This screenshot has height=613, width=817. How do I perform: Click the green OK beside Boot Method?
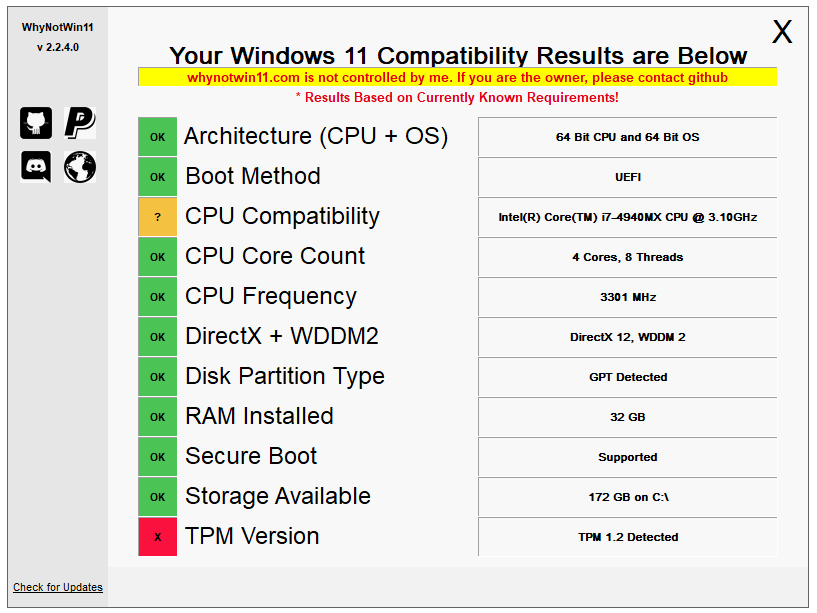pyautogui.click(x=157, y=177)
